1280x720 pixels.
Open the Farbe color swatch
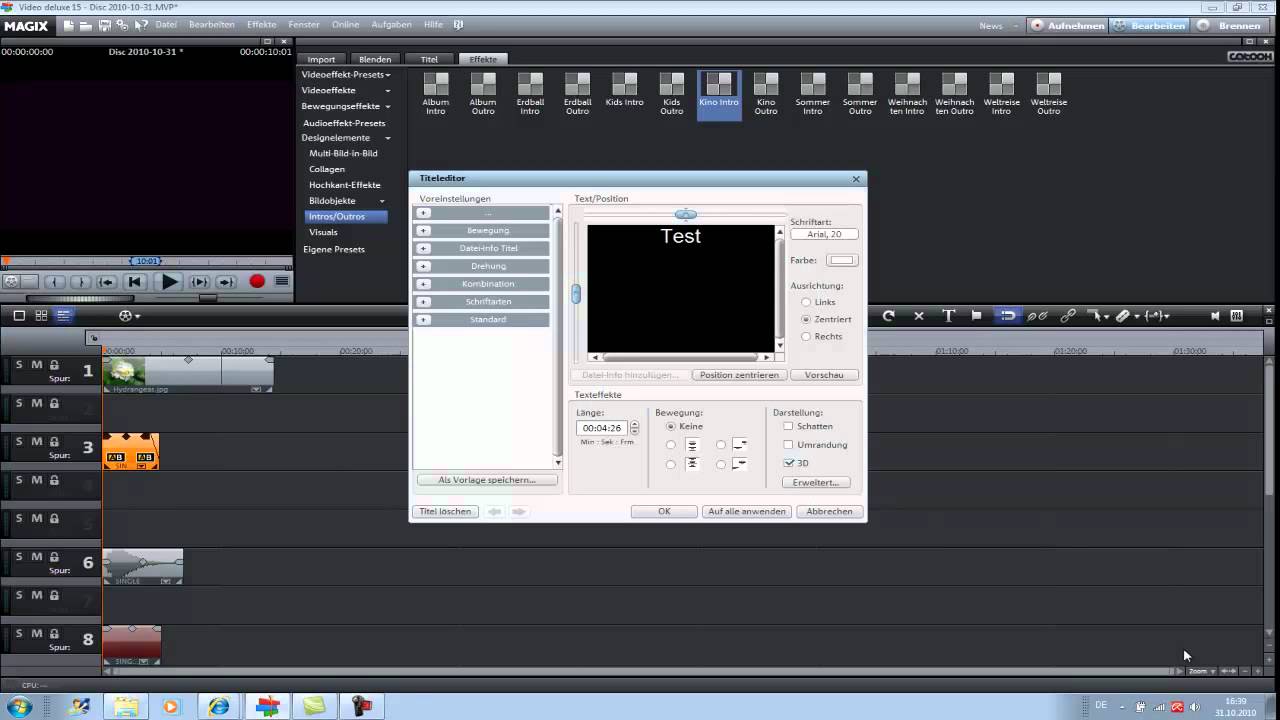point(842,260)
